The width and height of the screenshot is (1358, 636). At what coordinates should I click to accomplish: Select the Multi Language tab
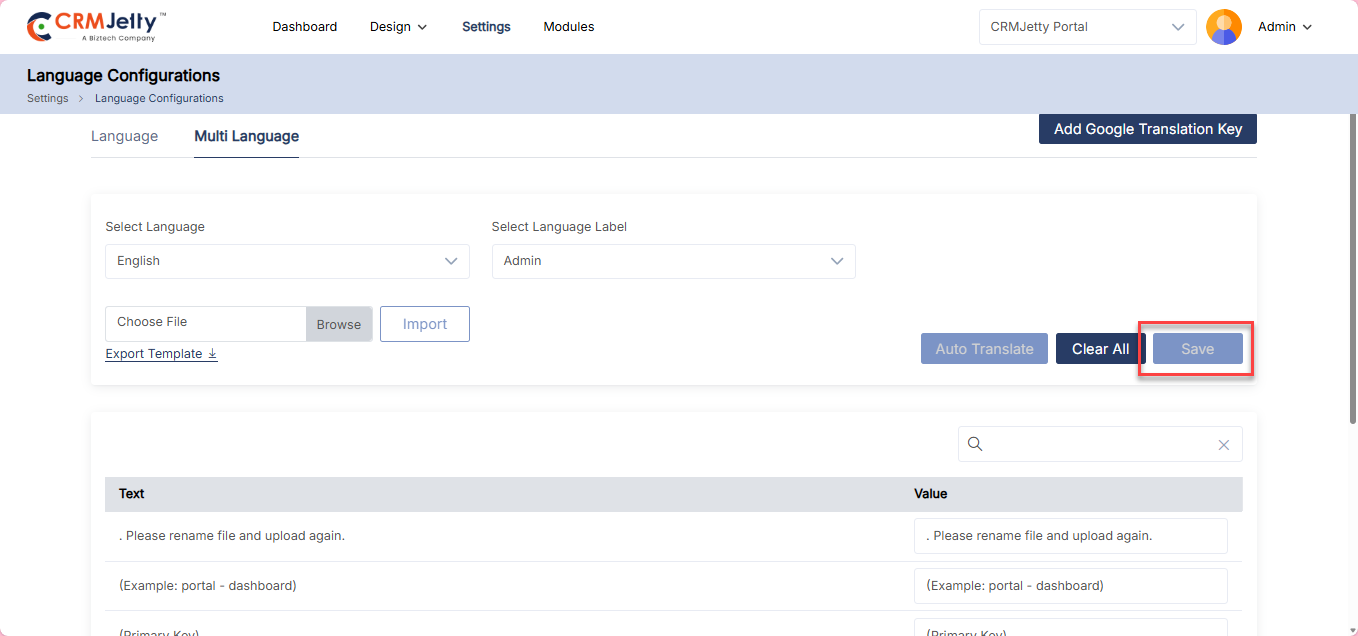point(246,136)
